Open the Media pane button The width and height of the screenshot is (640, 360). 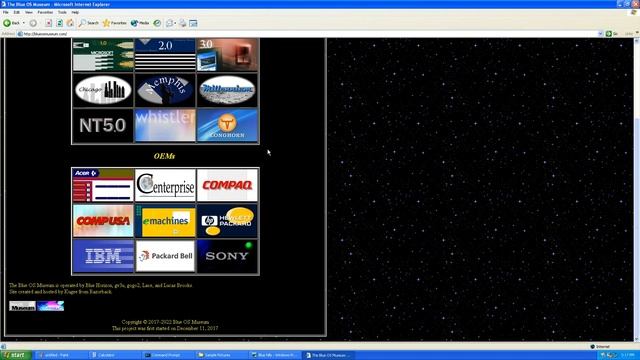tap(140, 23)
